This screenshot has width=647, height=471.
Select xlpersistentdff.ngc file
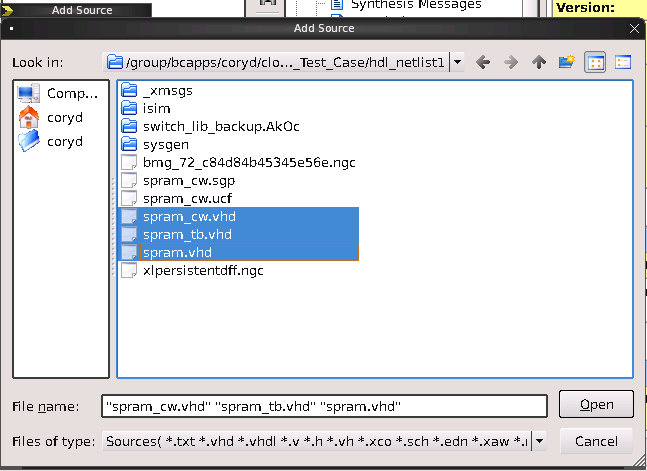click(x=202, y=270)
